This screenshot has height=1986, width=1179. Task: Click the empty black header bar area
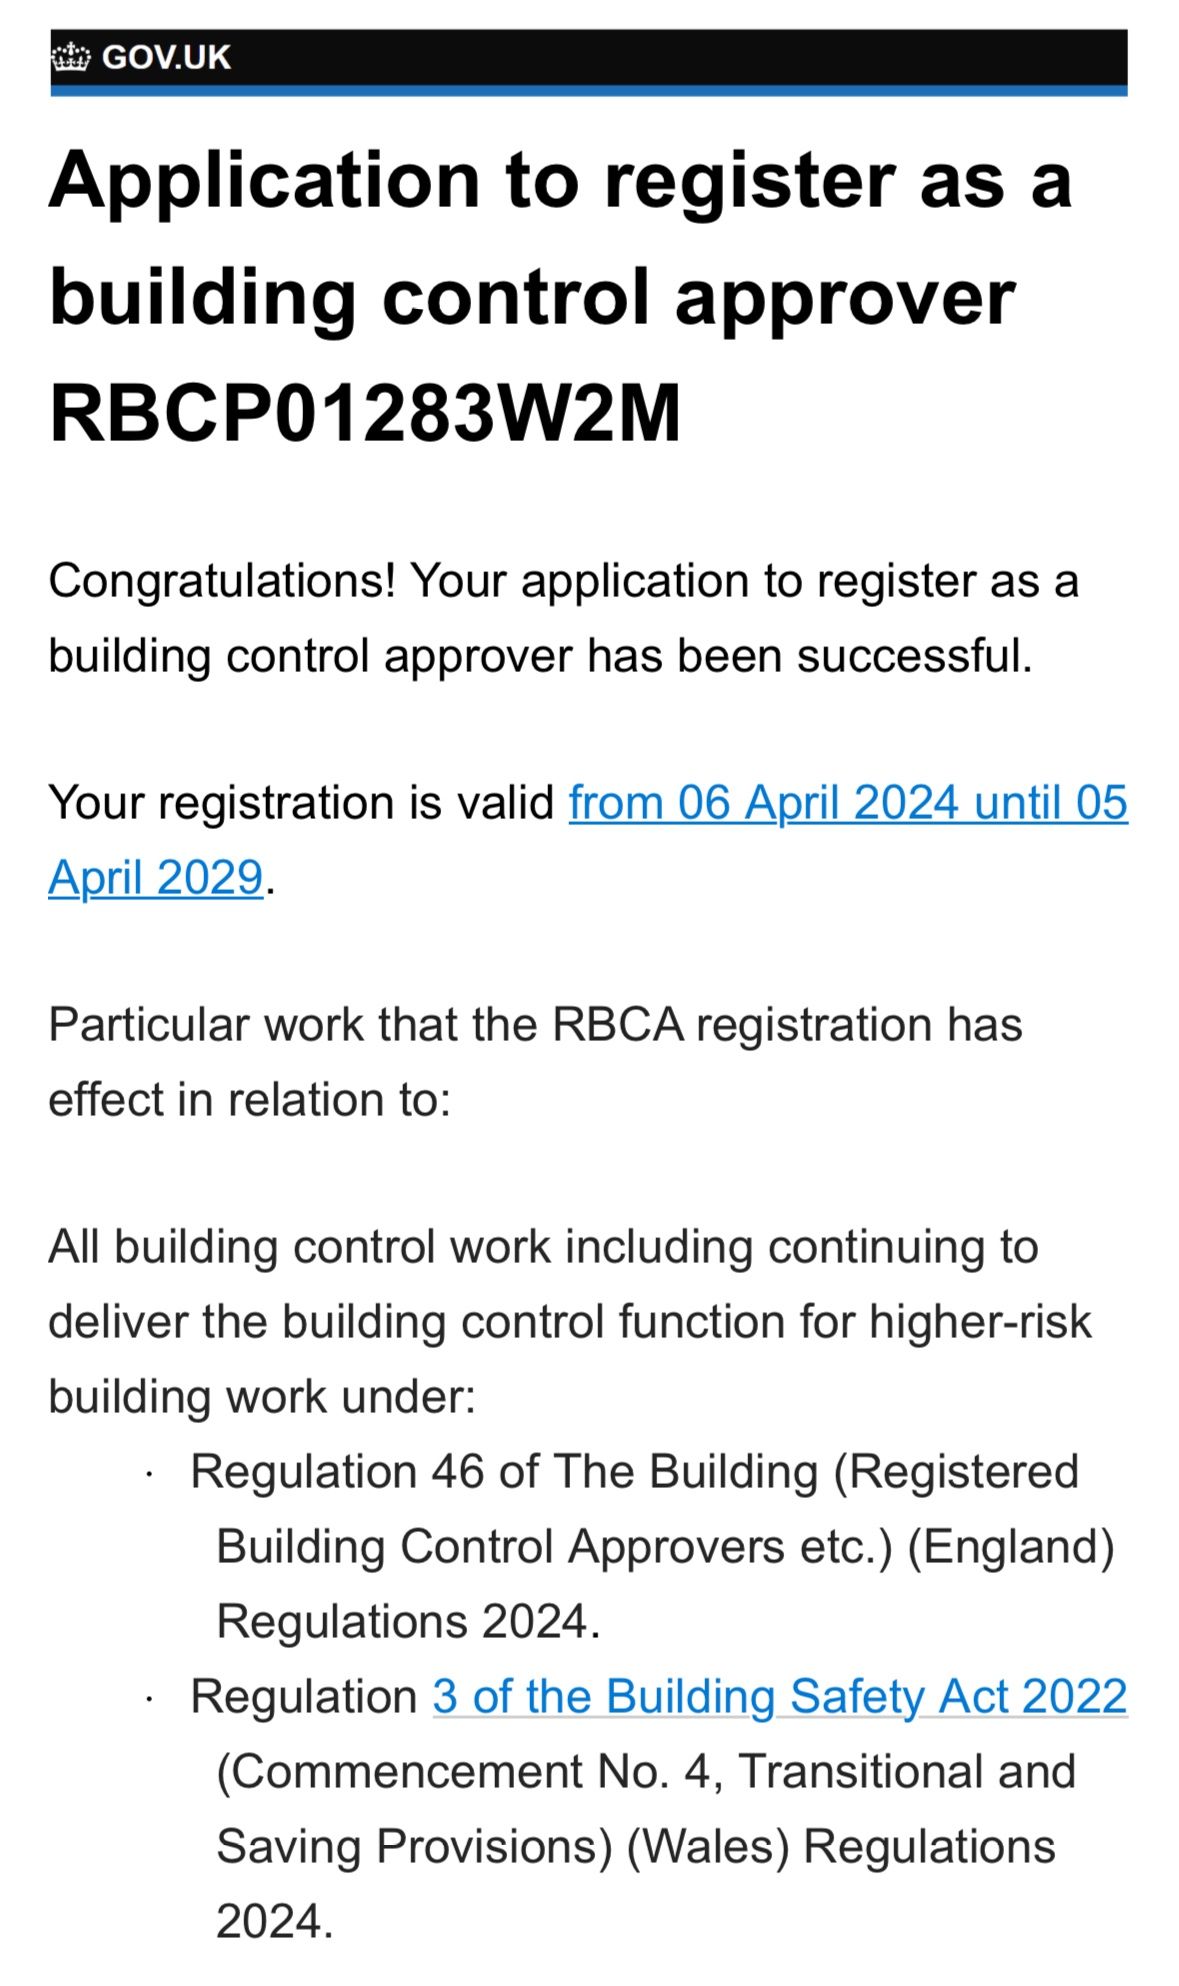[680, 57]
